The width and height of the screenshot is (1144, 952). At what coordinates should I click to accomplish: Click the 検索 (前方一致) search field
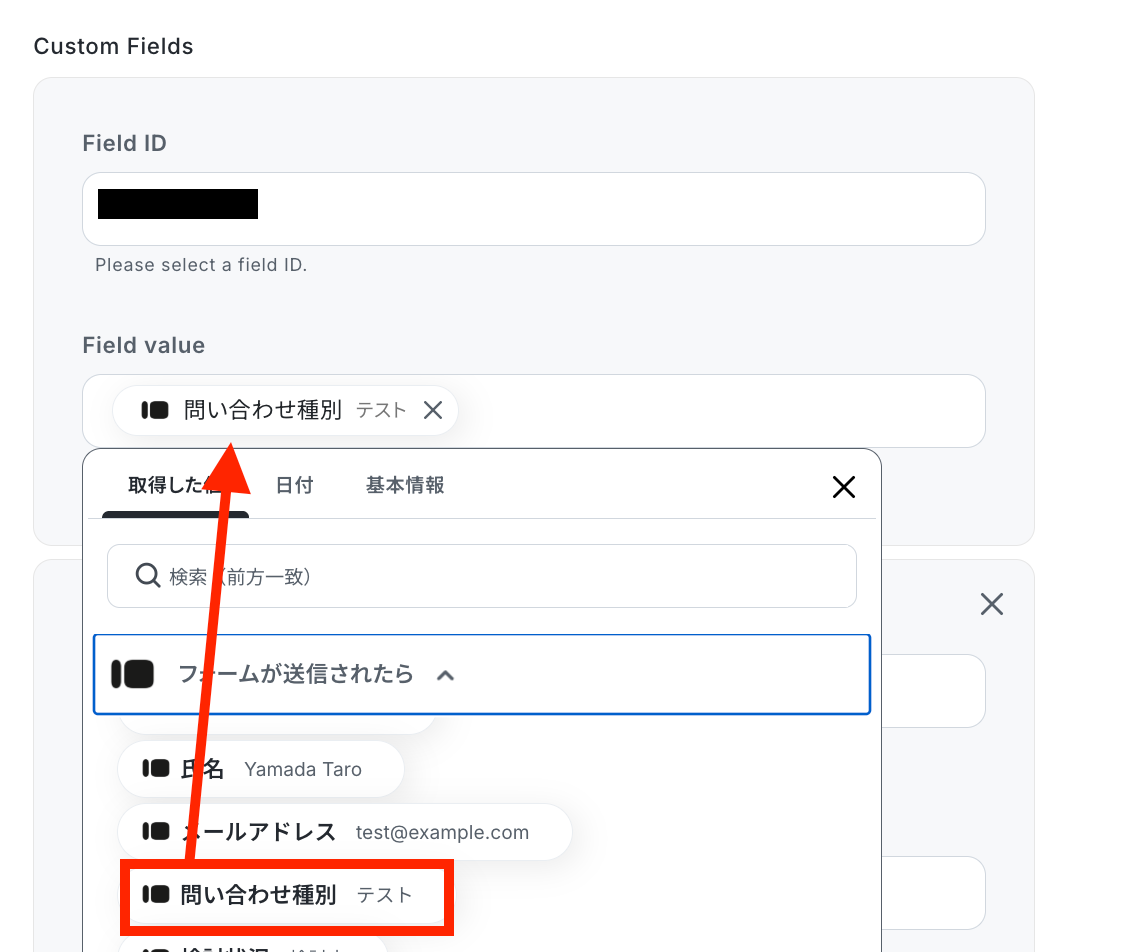482,576
